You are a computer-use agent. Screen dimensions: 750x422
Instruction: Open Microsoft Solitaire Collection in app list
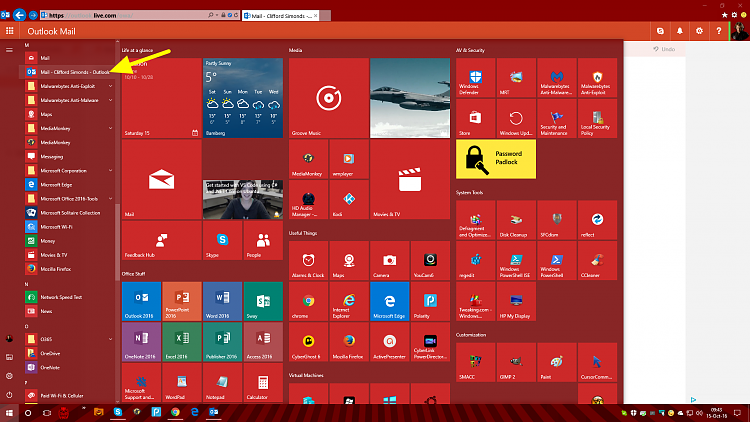coord(67,212)
